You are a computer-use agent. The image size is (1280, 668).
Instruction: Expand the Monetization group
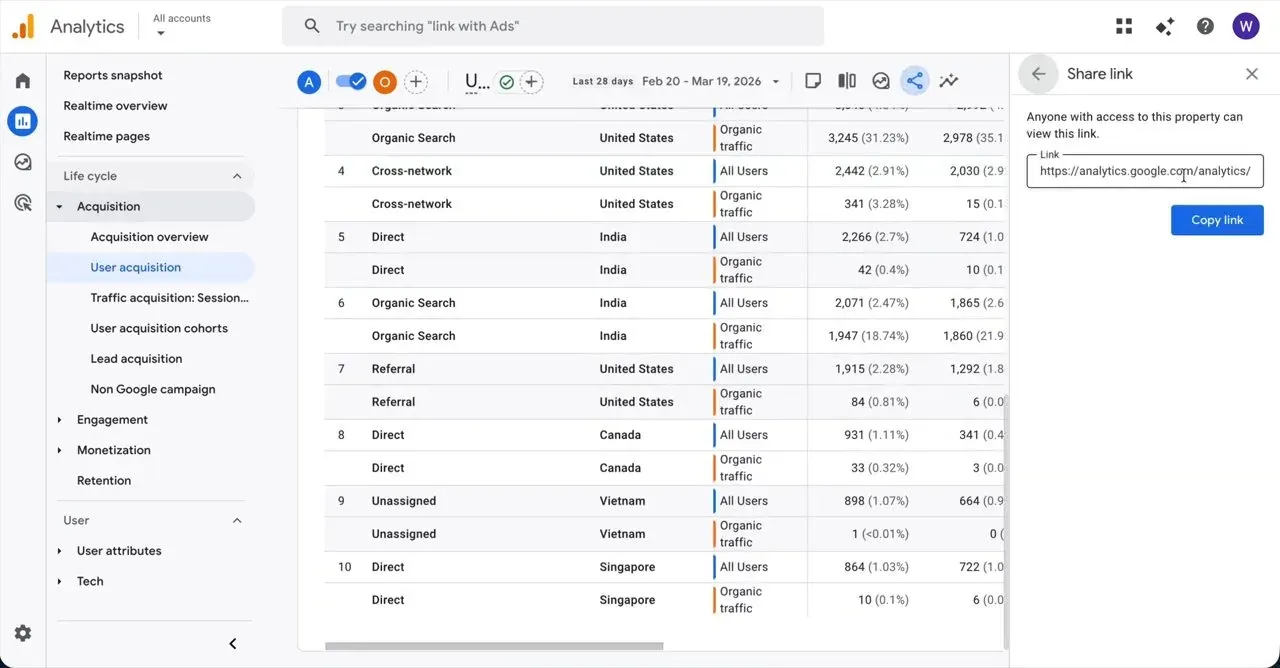point(59,451)
